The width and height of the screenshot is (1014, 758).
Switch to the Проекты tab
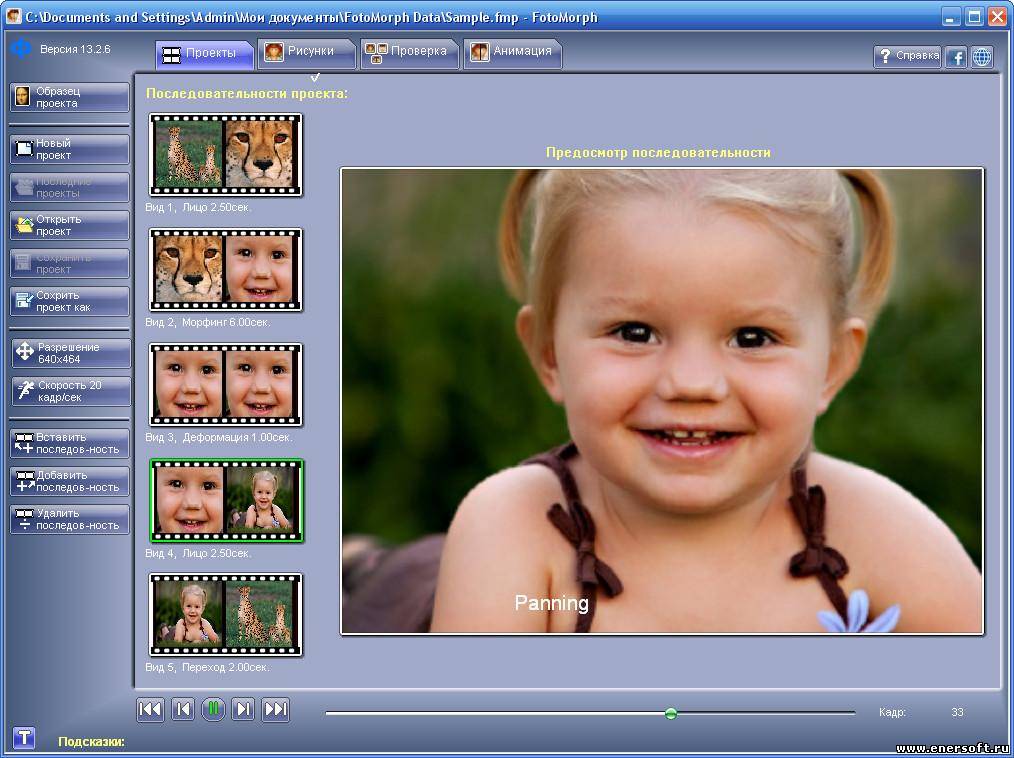[x=204, y=53]
